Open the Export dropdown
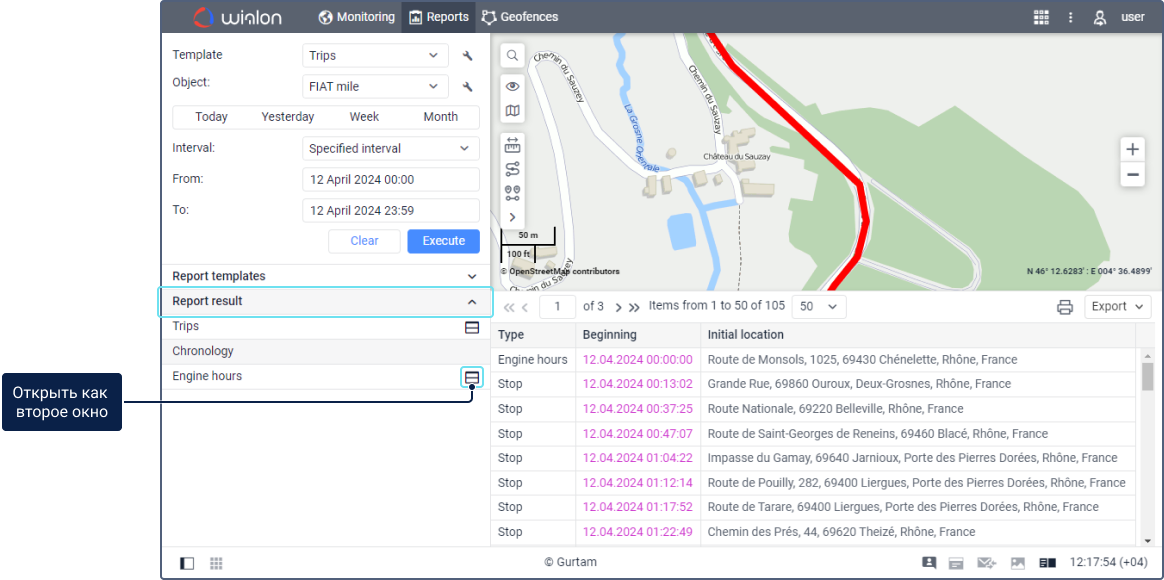Image resolution: width=1164 pixels, height=580 pixels. [x=1117, y=307]
